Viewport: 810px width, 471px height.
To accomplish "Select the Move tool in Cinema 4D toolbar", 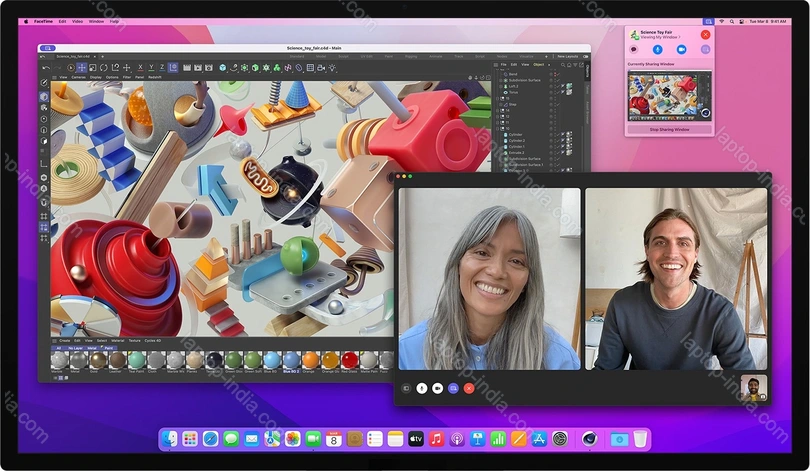I will point(82,68).
